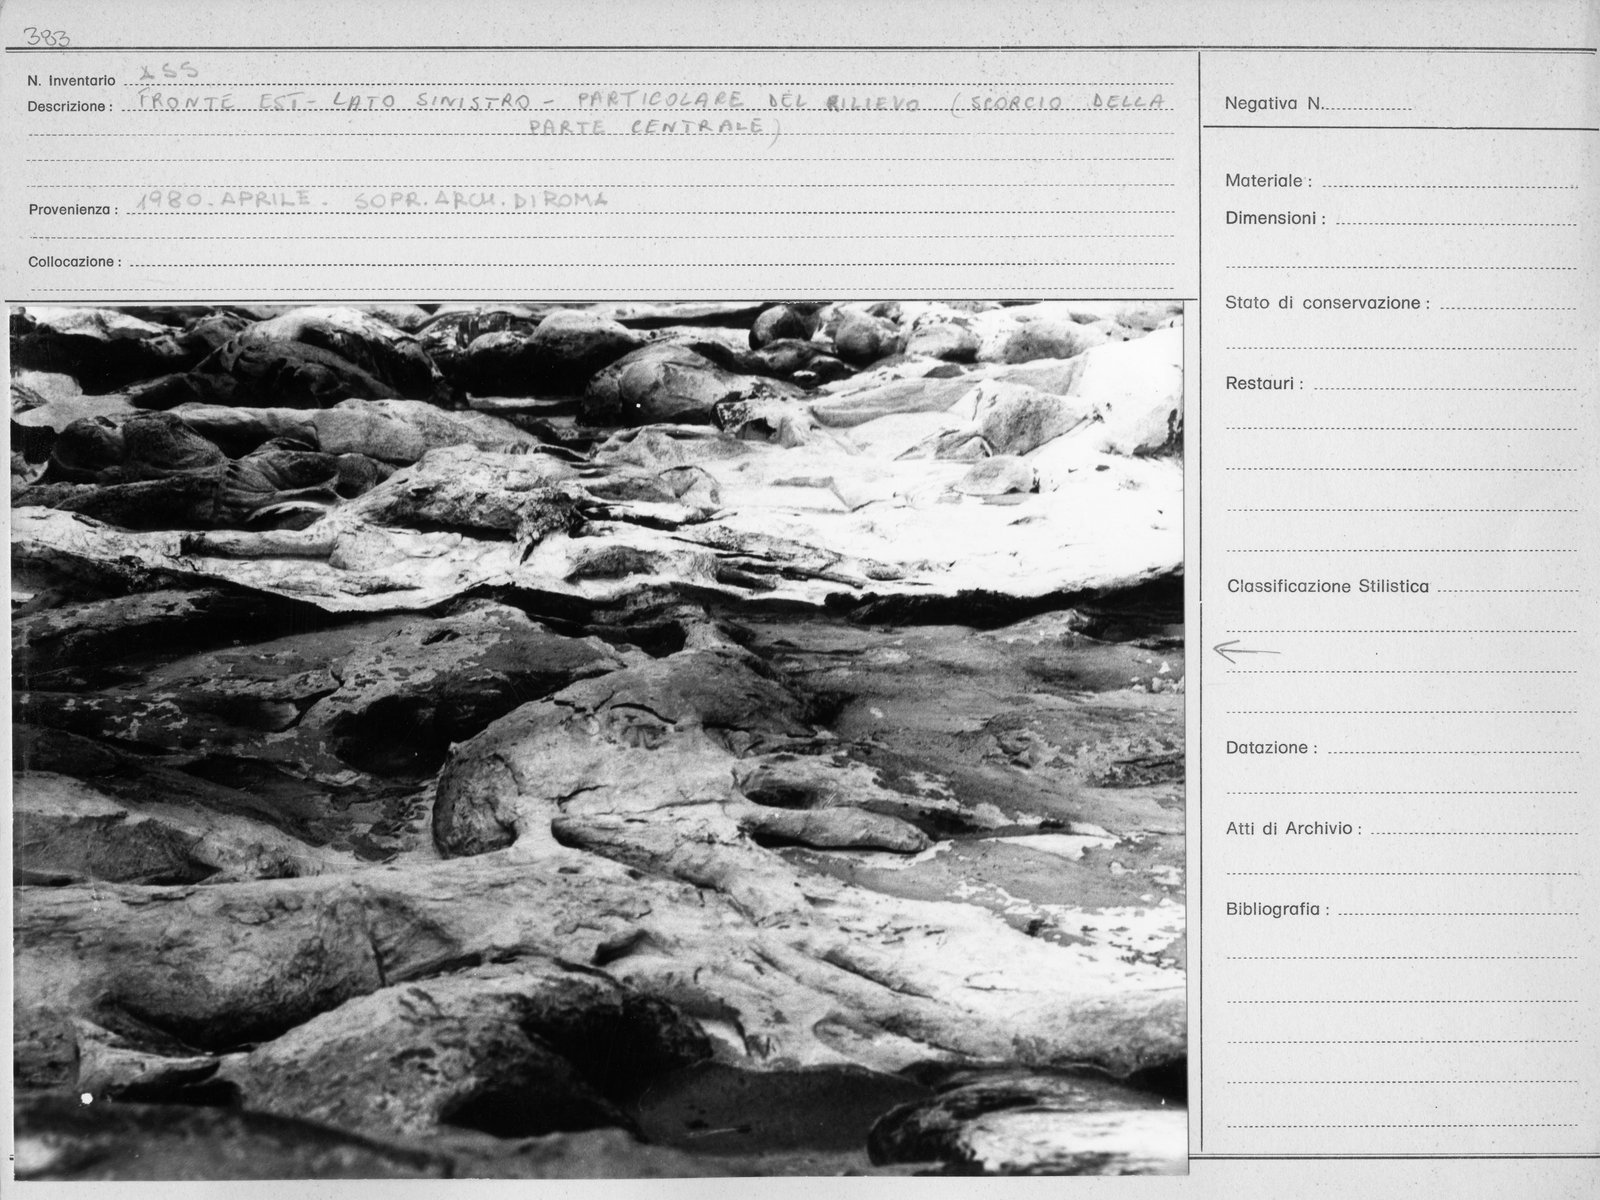Select the 'N. Inventario' label
Image resolution: width=1600 pixels, height=1200 pixels.
pyautogui.click(x=71, y=81)
